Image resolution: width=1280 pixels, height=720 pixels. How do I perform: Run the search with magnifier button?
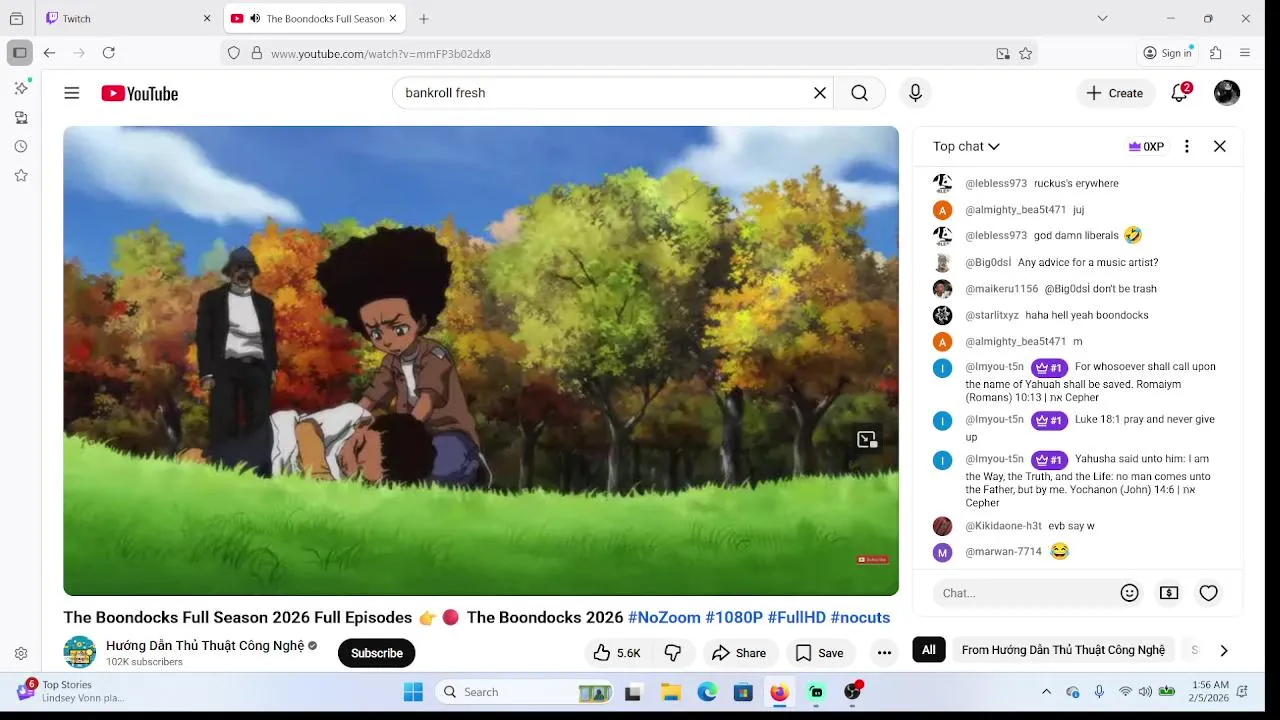coord(859,93)
